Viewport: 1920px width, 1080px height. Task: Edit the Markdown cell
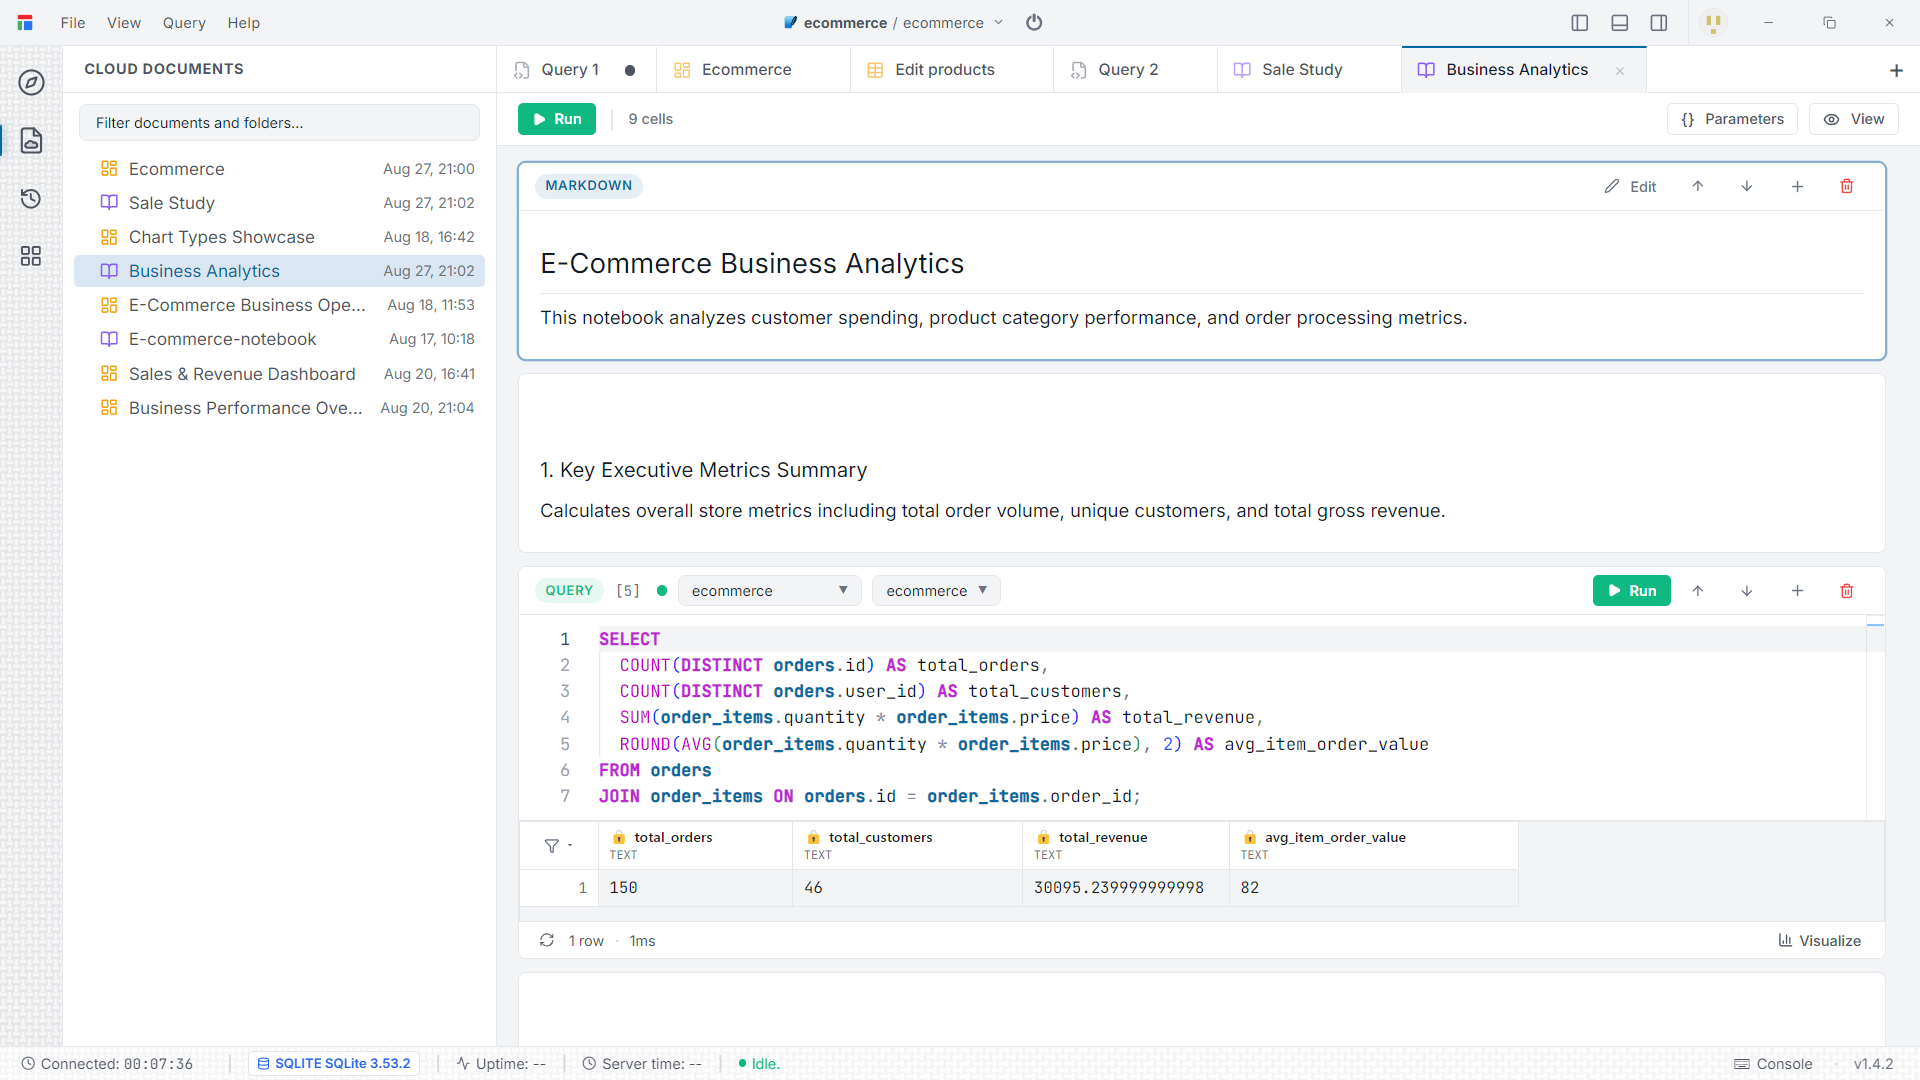click(x=1630, y=186)
